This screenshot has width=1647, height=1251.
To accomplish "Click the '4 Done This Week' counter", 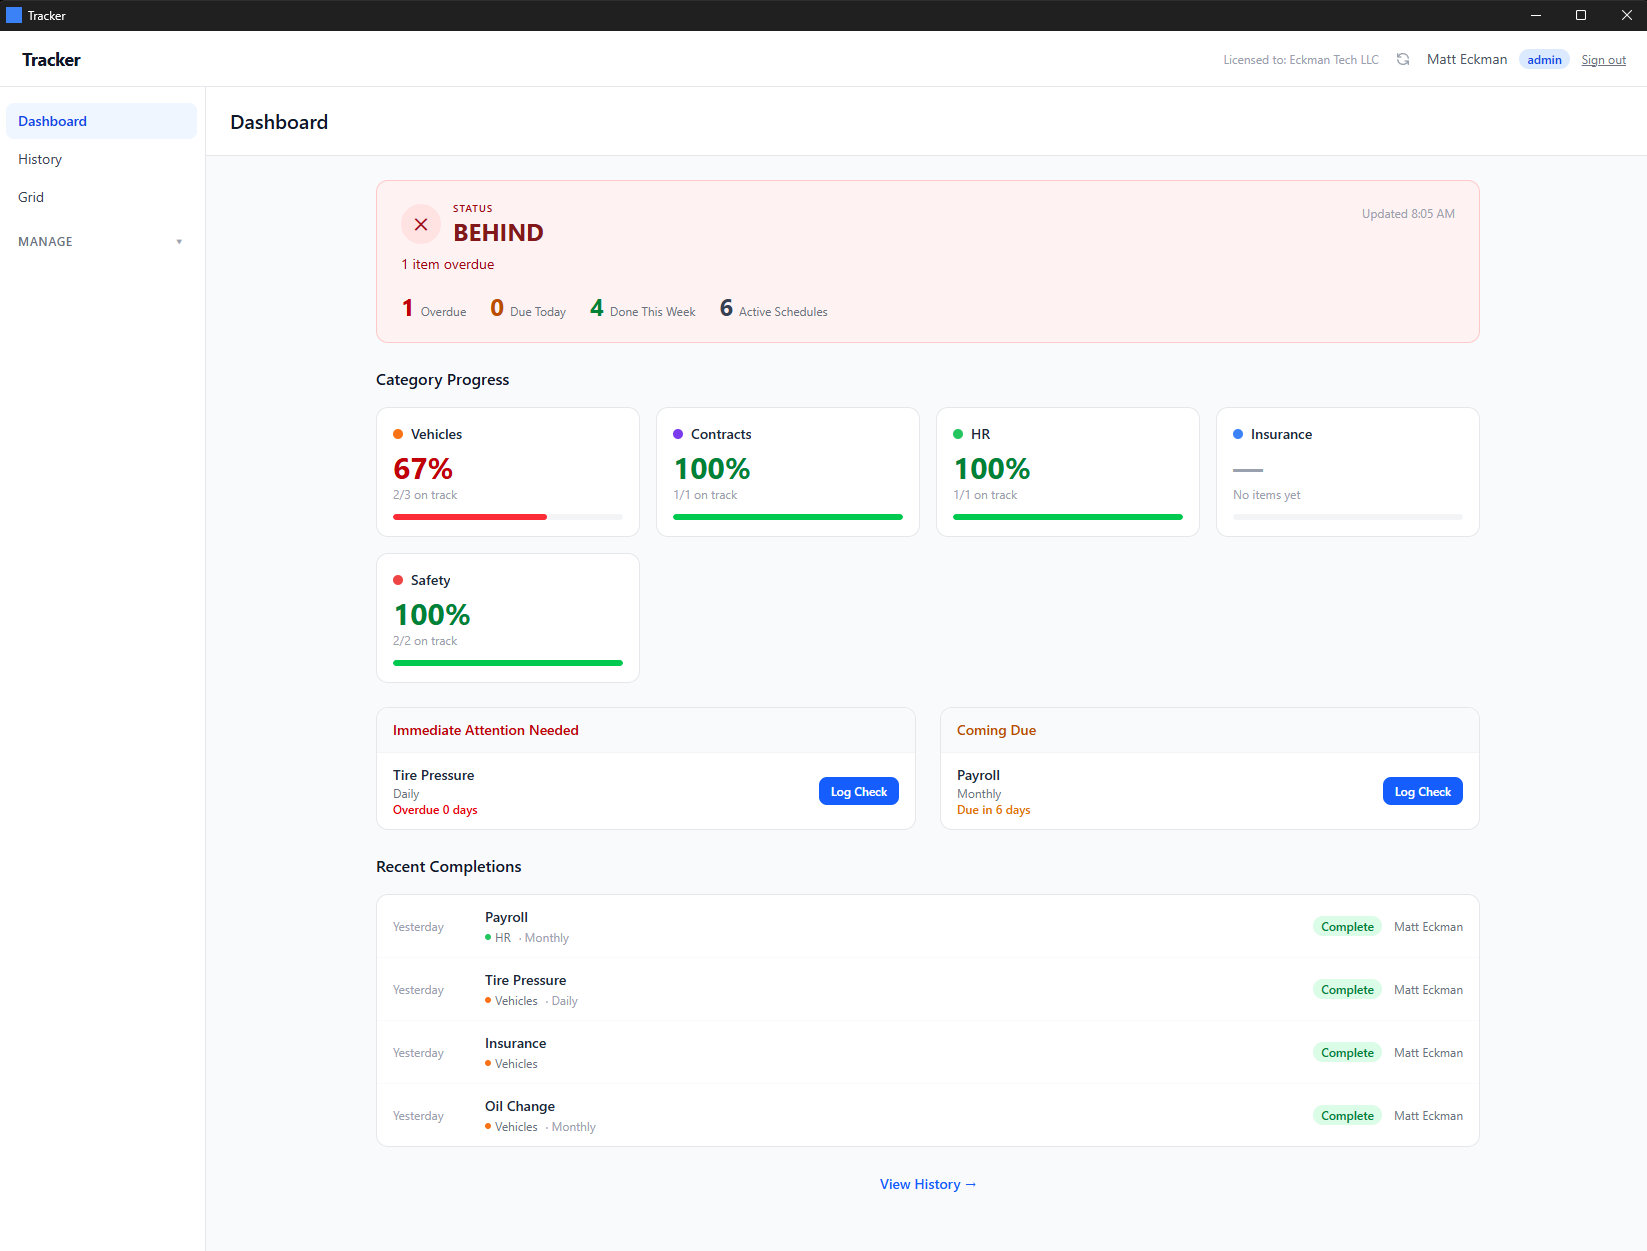I will pyautogui.click(x=643, y=309).
